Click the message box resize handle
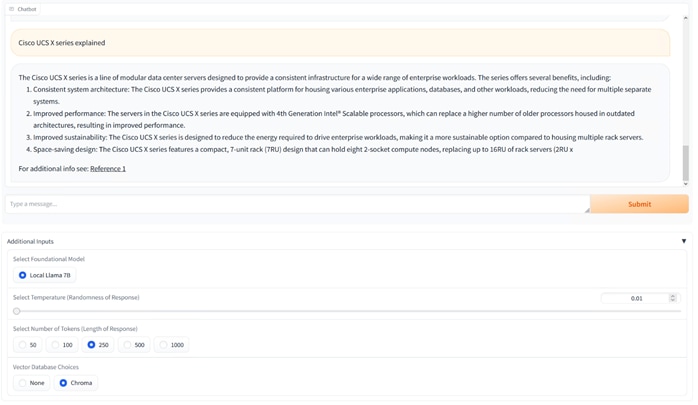This screenshot has height=405, width=698. 587,210
